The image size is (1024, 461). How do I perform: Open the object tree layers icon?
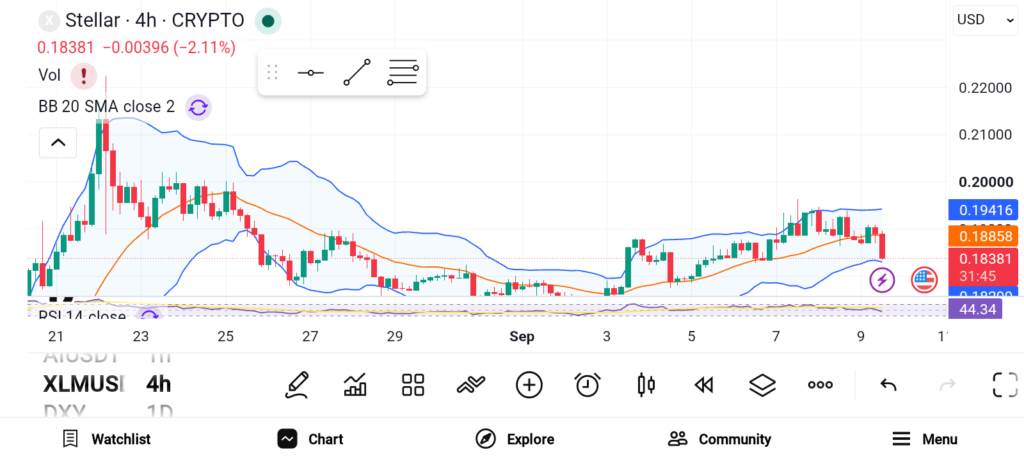tap(761, 385)
